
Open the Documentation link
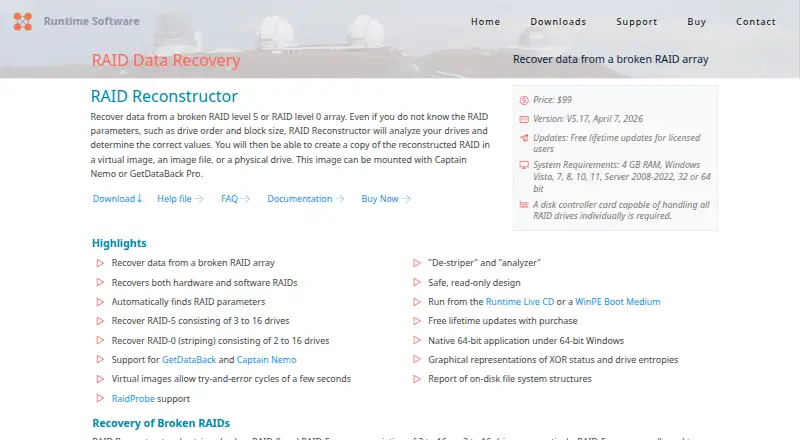pos(306,199)
